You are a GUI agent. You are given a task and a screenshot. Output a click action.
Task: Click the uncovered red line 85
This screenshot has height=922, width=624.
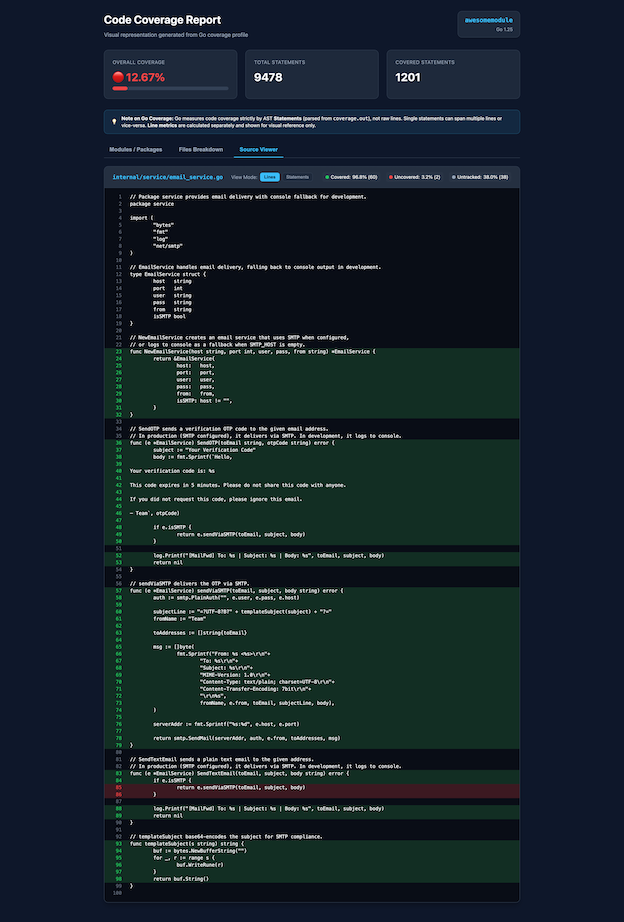(x=312, y=787)
